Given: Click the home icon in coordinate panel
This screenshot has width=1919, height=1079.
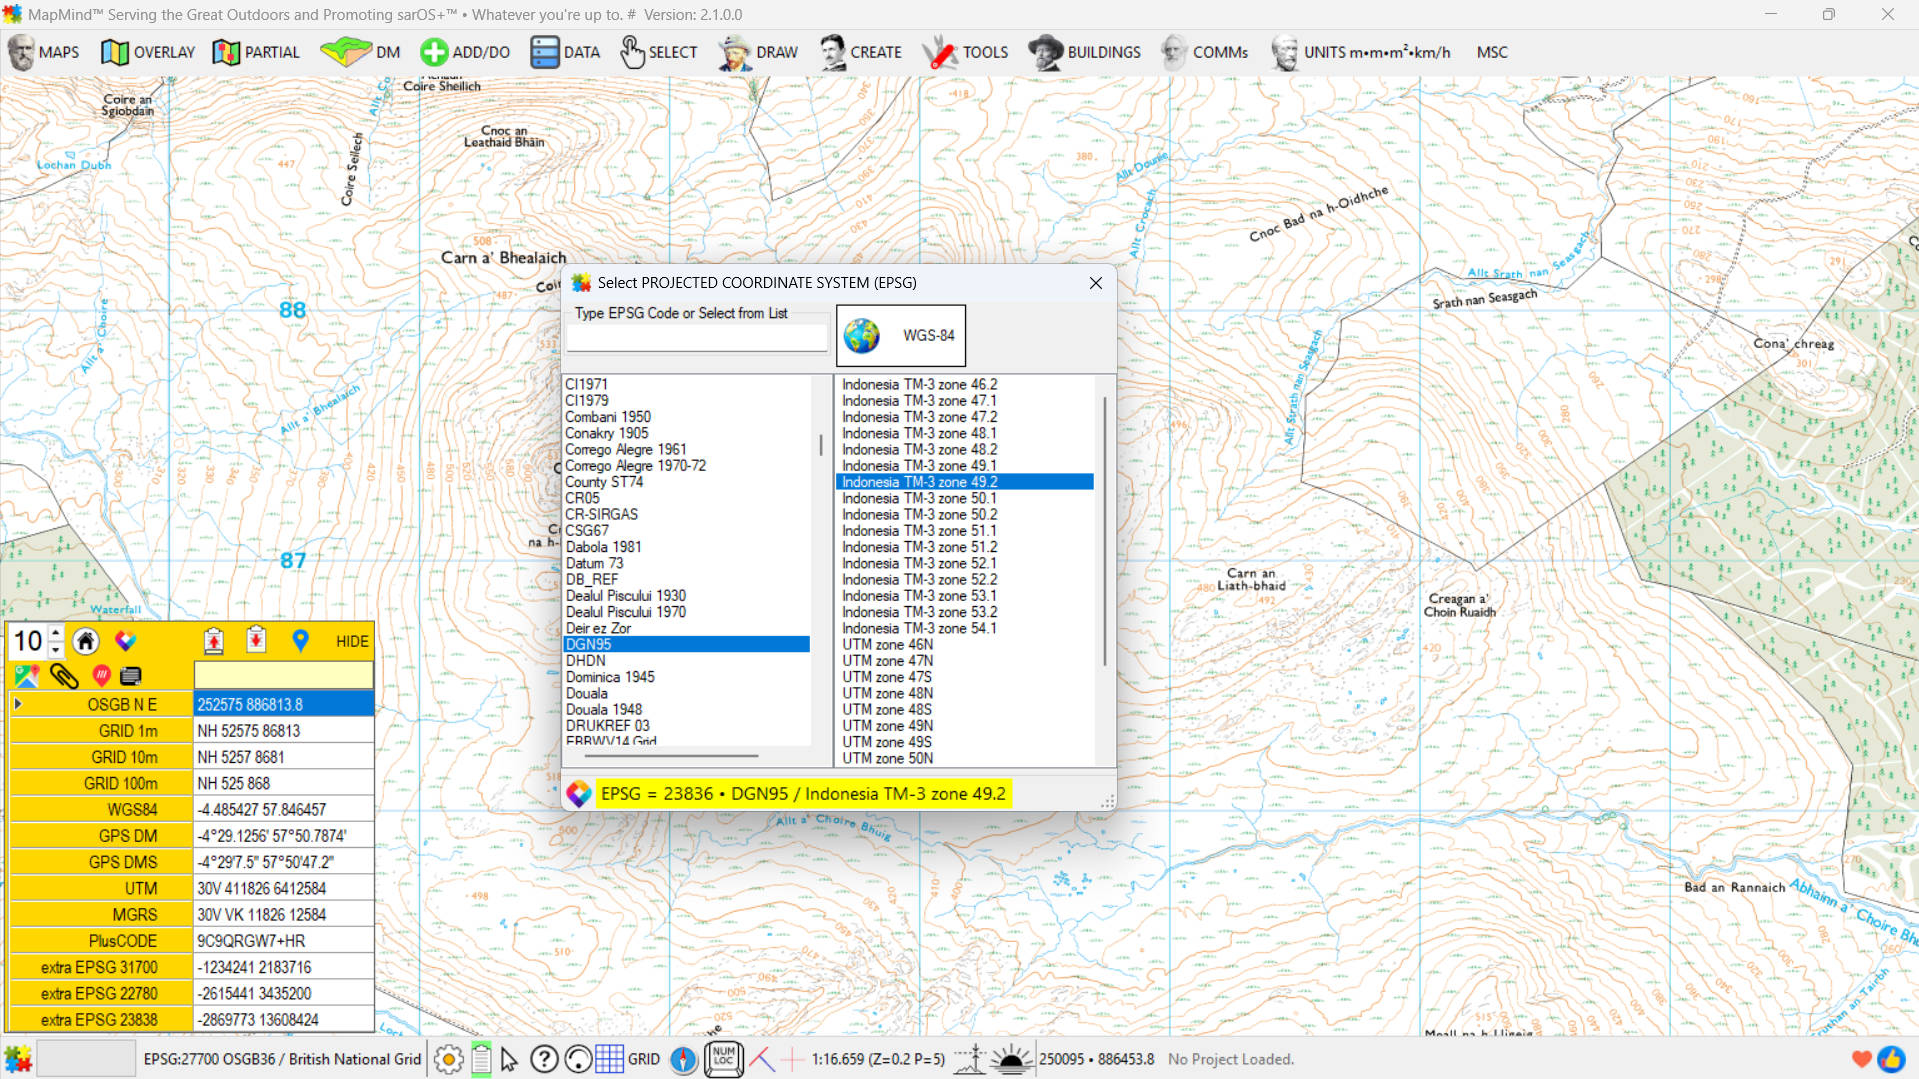Looking at the screenshot, I should (86, 641).
